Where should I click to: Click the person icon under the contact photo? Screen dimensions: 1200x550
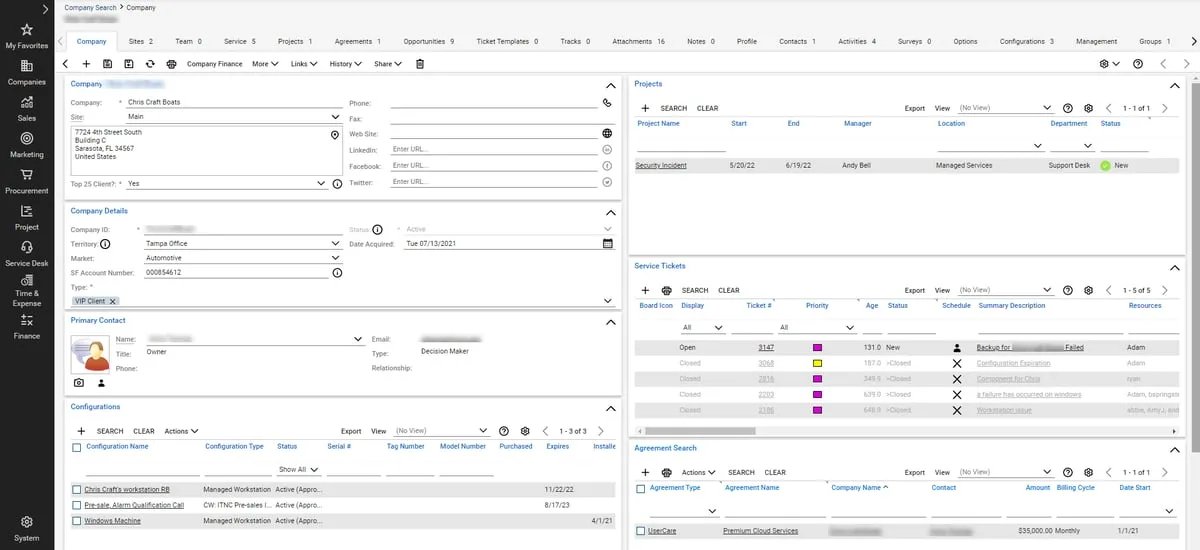click(101, 382)
